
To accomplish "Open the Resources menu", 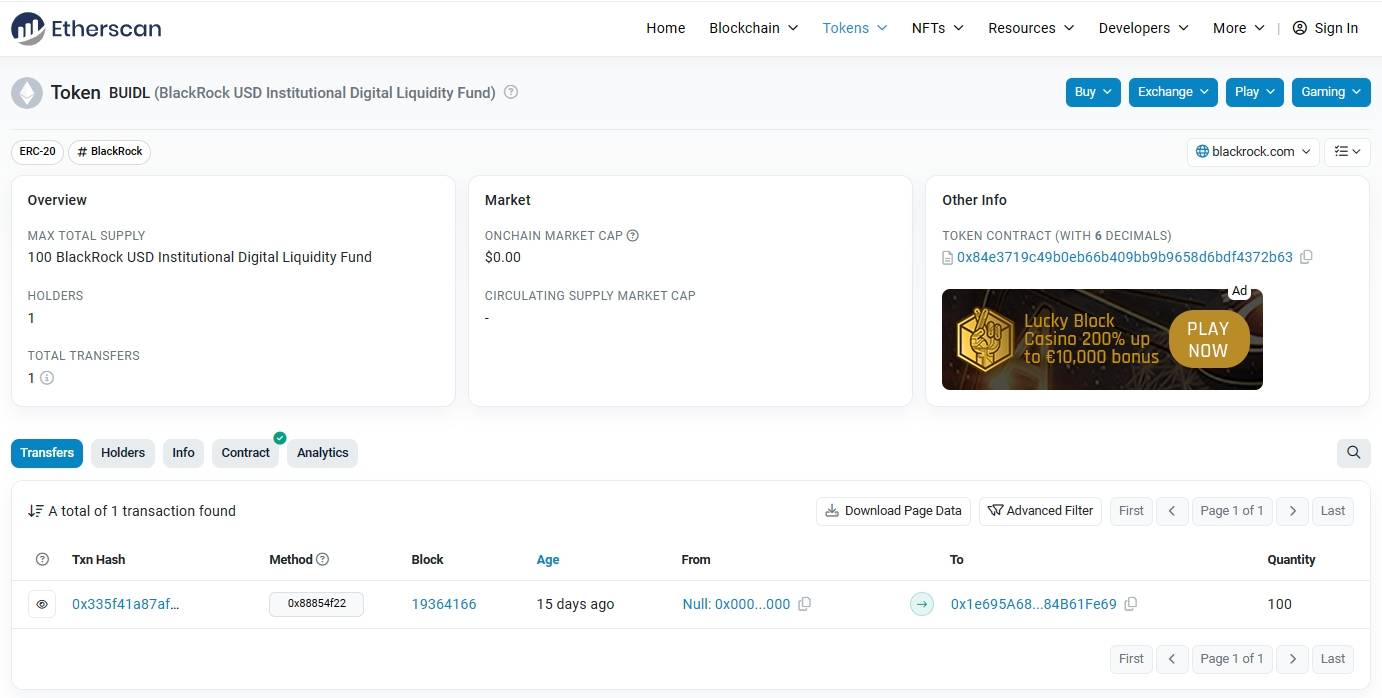I will coord(1031,28).
